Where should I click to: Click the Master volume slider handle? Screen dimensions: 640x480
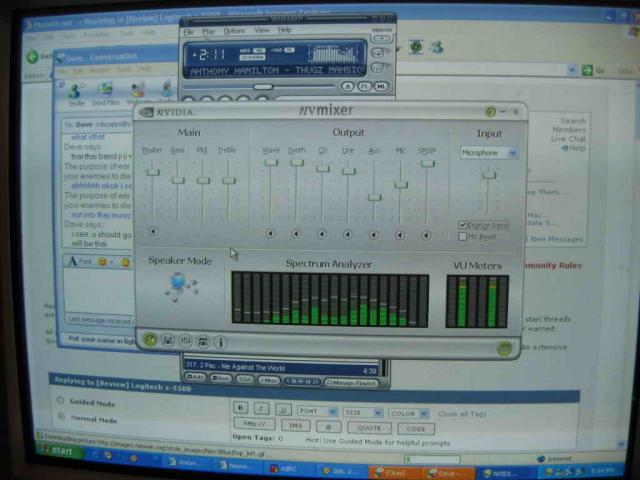tap(153, 172)
